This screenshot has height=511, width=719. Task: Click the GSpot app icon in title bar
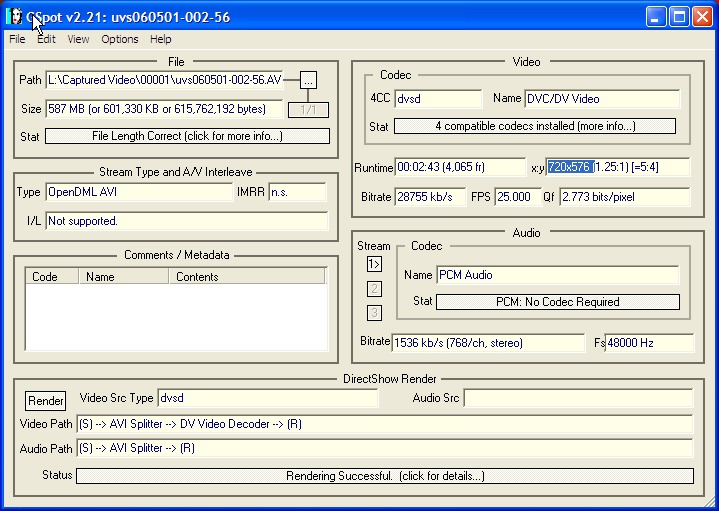[x=14, y=17]
